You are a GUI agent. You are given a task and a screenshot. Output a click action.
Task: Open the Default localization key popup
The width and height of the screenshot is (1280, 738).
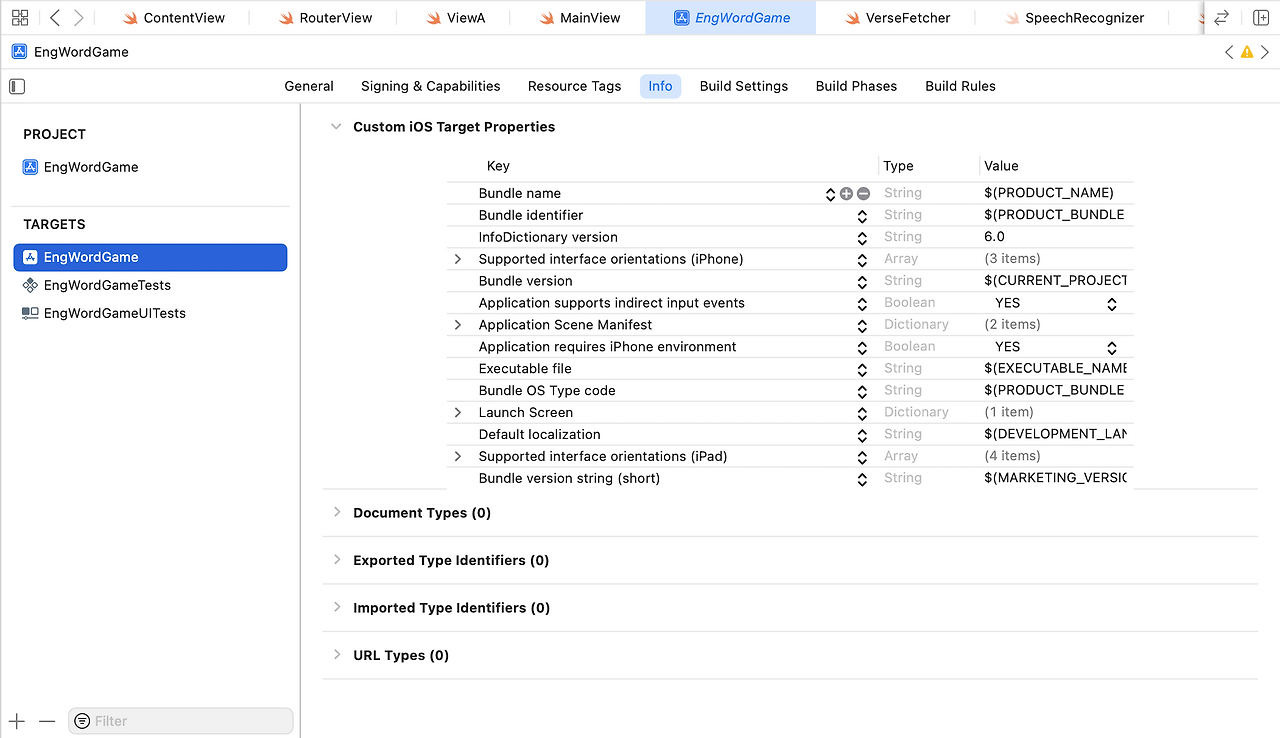coord(862,436)
